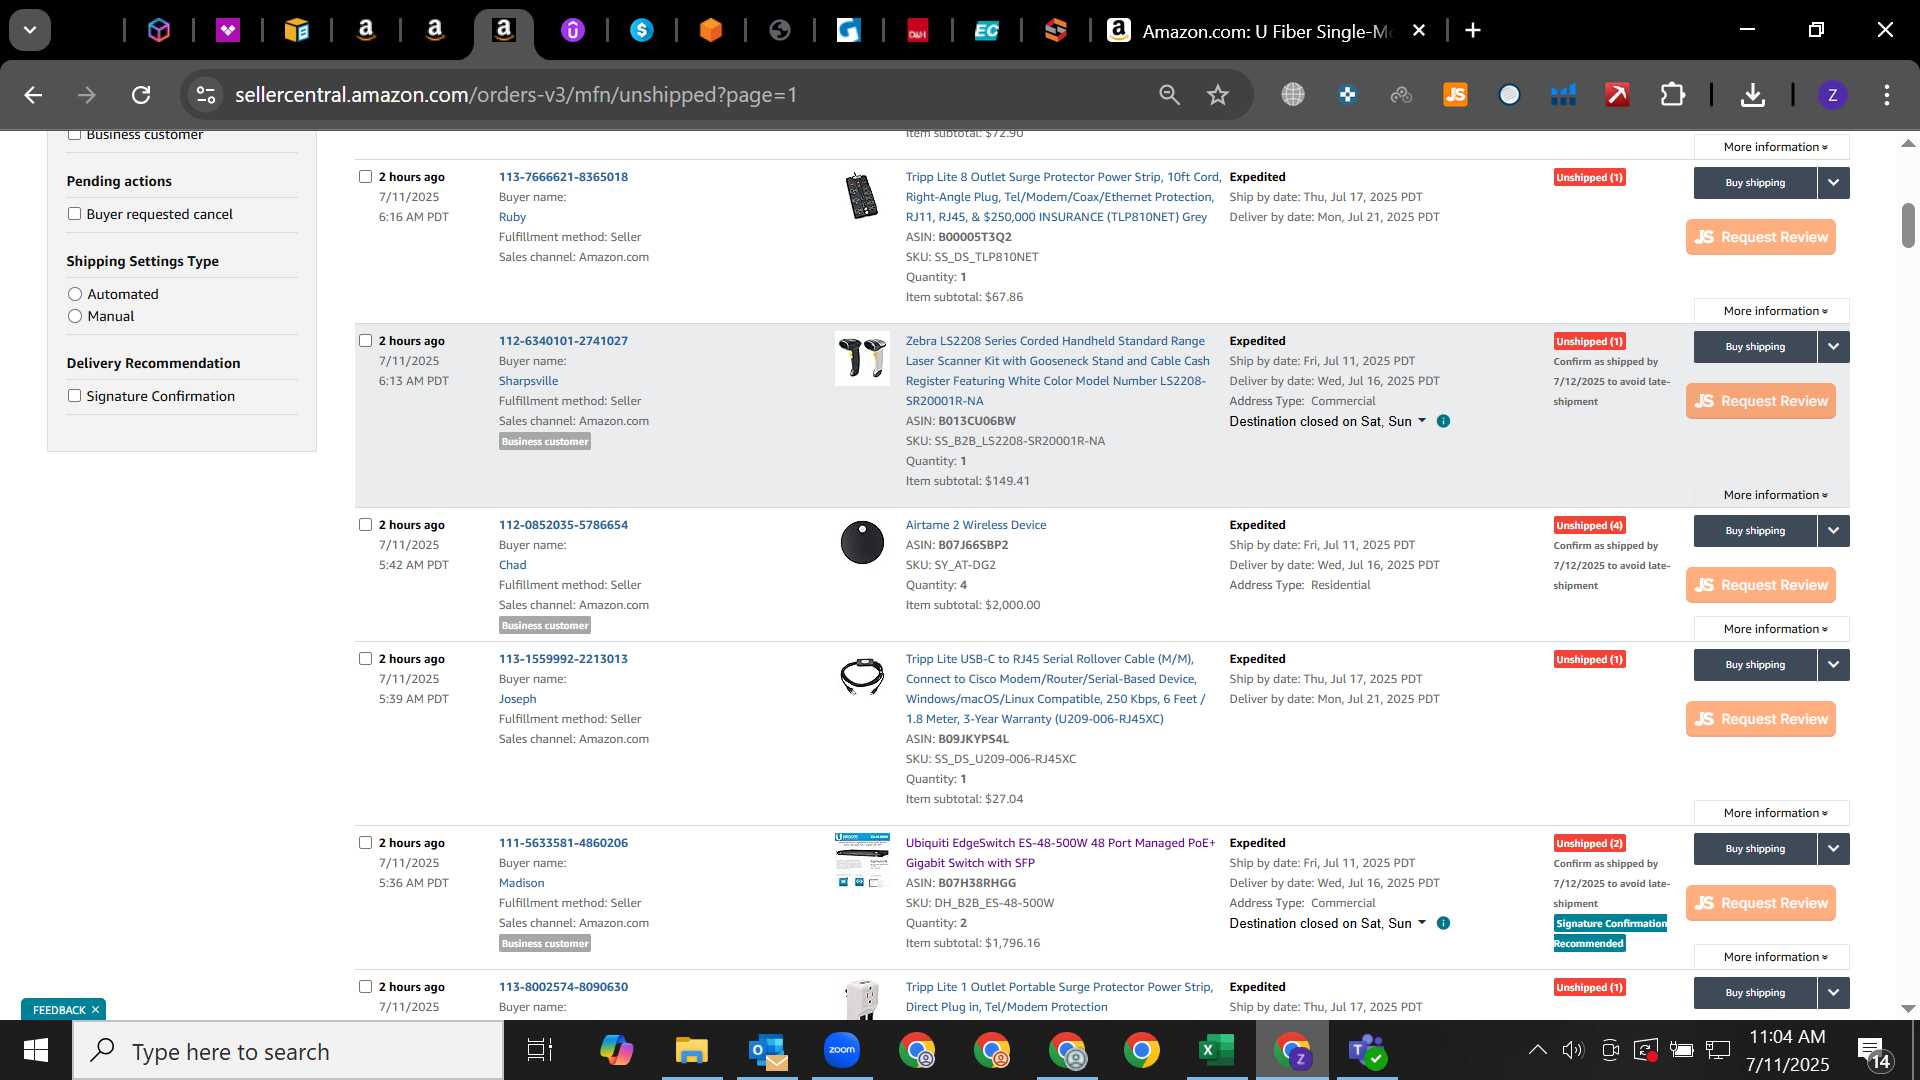Expand More information for Tripp Lite USB-C cable order
1920x1080 pixels.
(x=1772, y=813)
